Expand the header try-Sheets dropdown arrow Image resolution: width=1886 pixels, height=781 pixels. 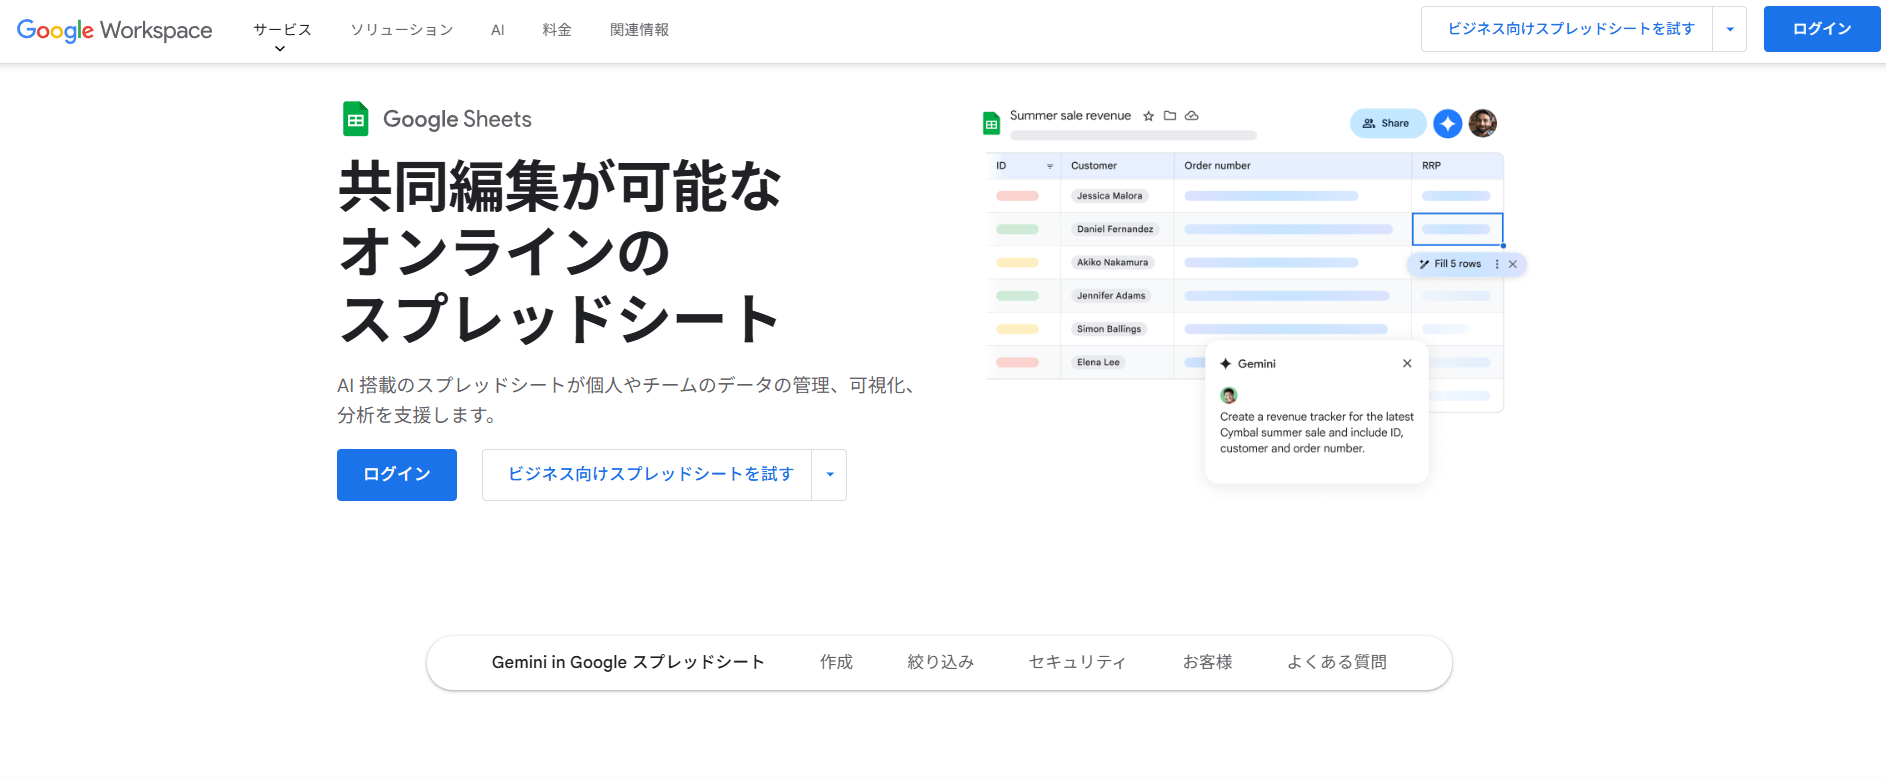[1730, 29]
